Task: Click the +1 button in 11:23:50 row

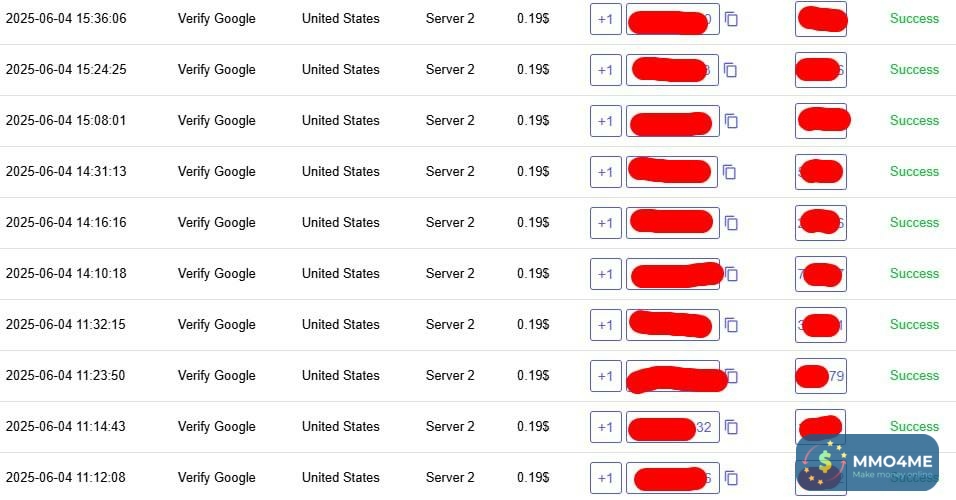Action: (x=605, y=376)
